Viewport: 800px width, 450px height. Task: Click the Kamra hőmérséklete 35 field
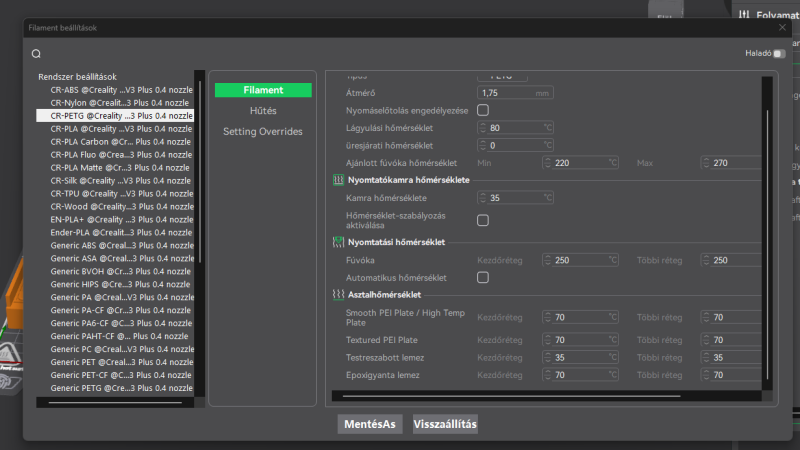pos(515,198)
